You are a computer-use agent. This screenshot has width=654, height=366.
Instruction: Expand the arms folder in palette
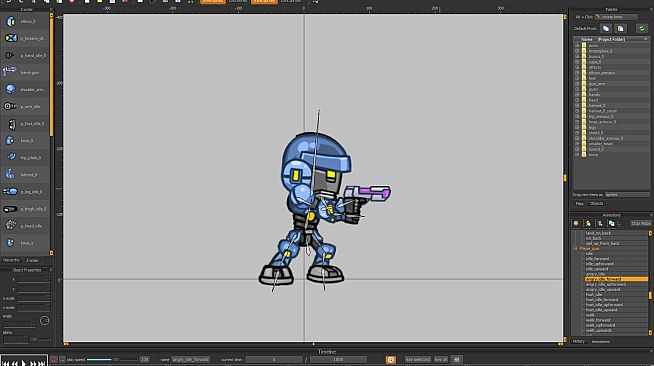pyautogui.click(x=577, y=45)
